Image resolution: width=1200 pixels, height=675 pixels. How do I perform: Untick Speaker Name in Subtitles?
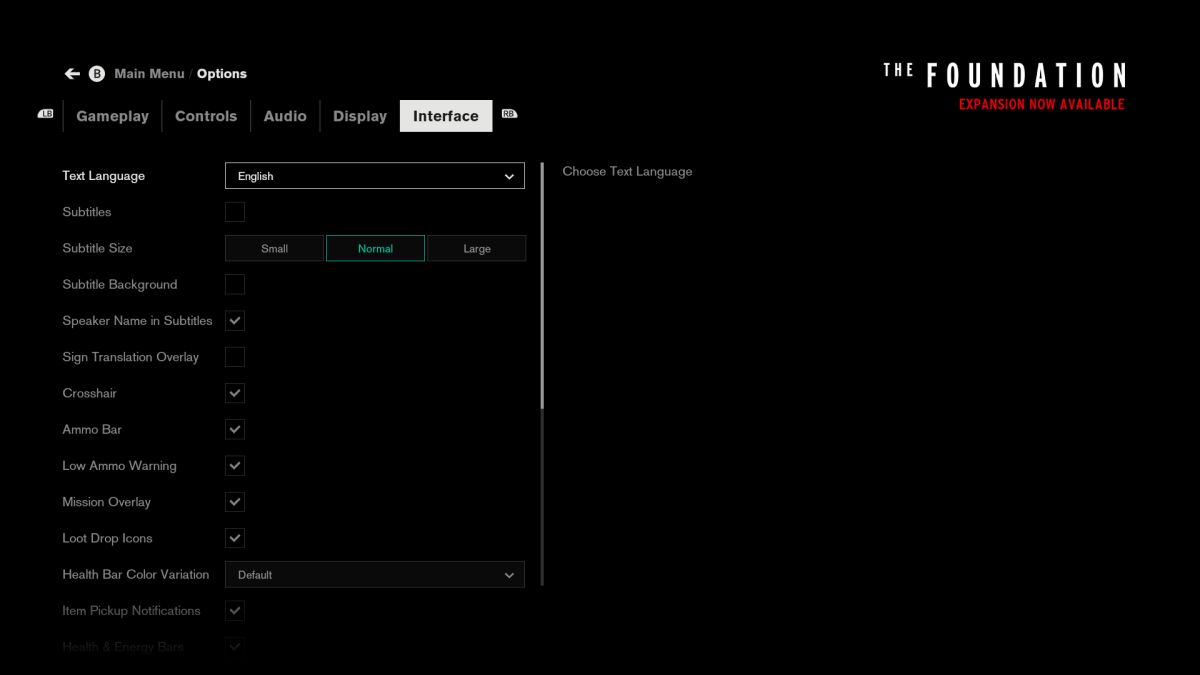point(235,321)
